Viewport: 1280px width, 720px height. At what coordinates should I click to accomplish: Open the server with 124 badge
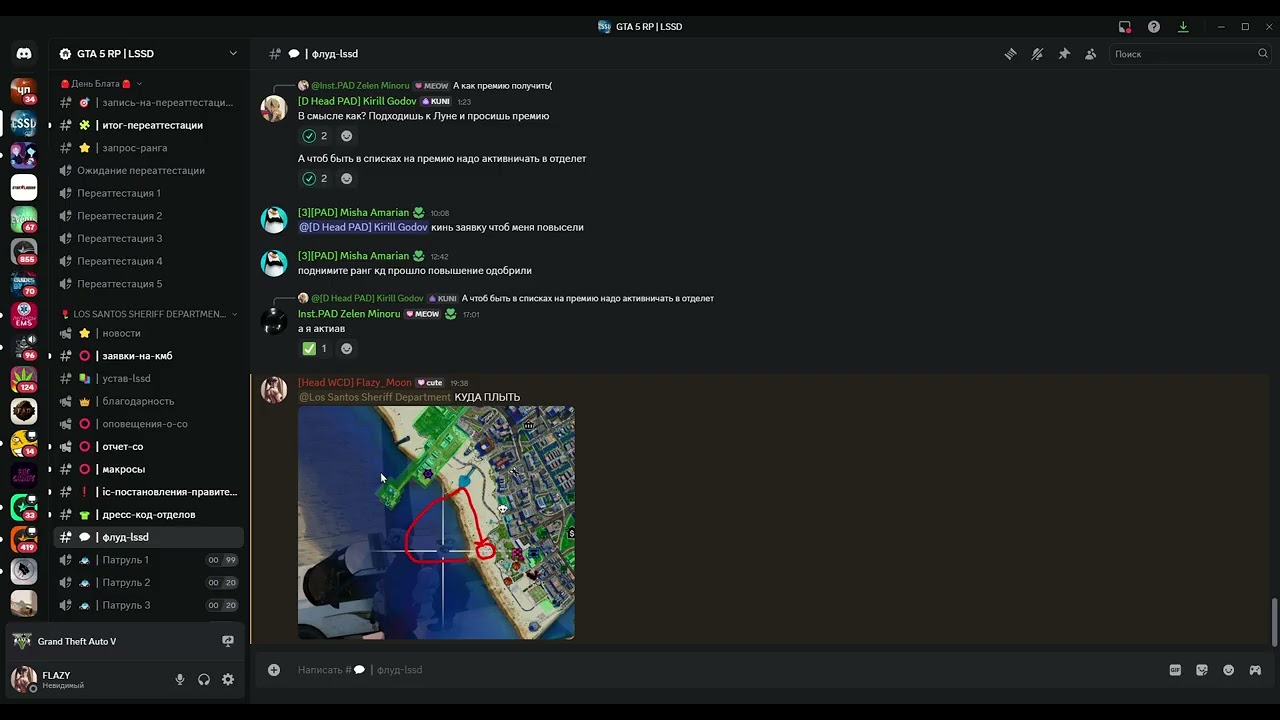pyautogui.click(x=24, y=378)
